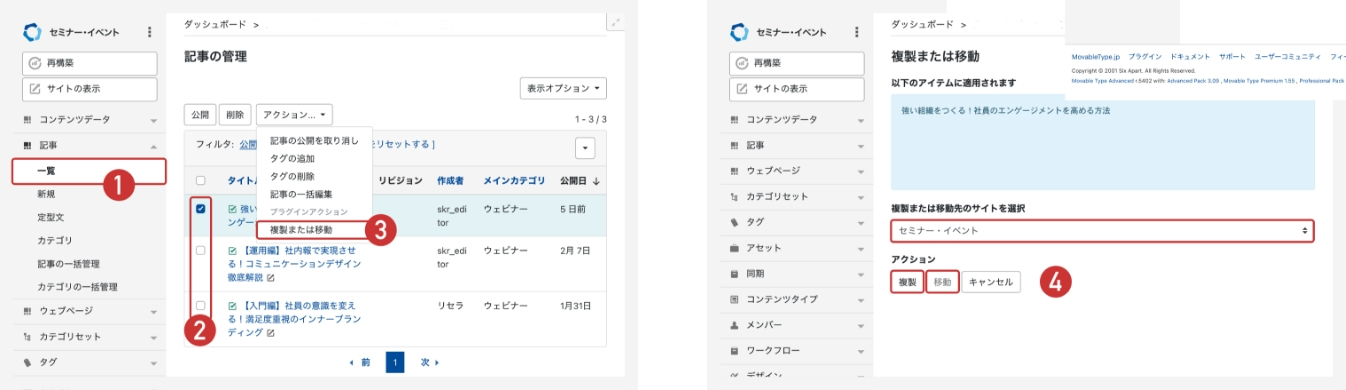Choose 複製または移動 from action menu
Screen dimensions: 1346x390
click(314, 230)
